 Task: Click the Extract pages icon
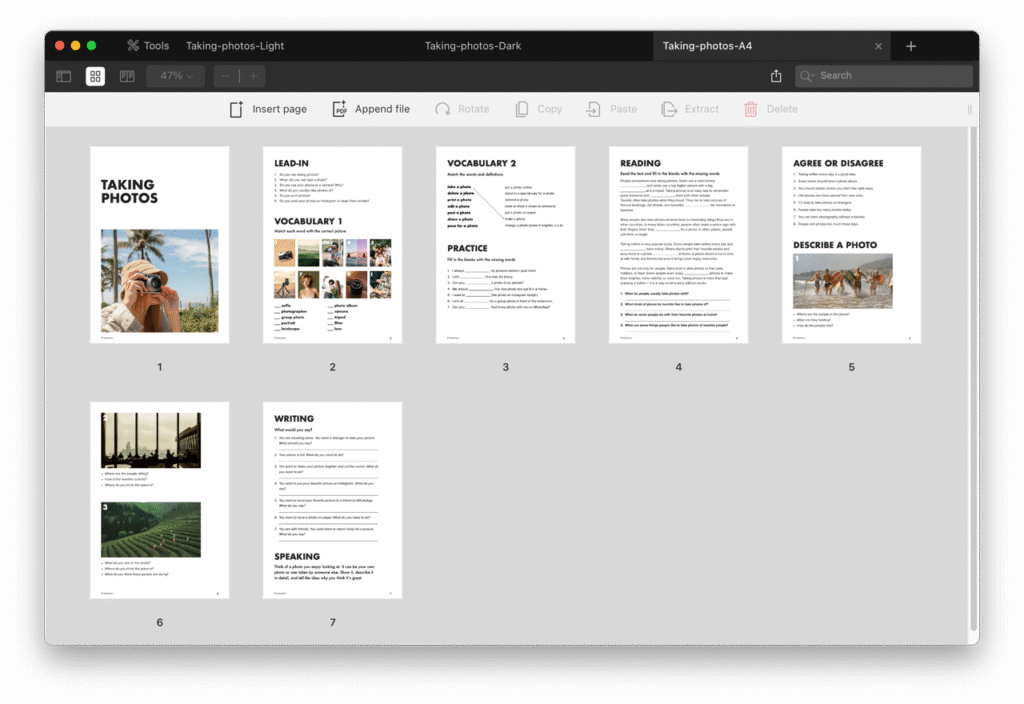click(x=669, y=109)
